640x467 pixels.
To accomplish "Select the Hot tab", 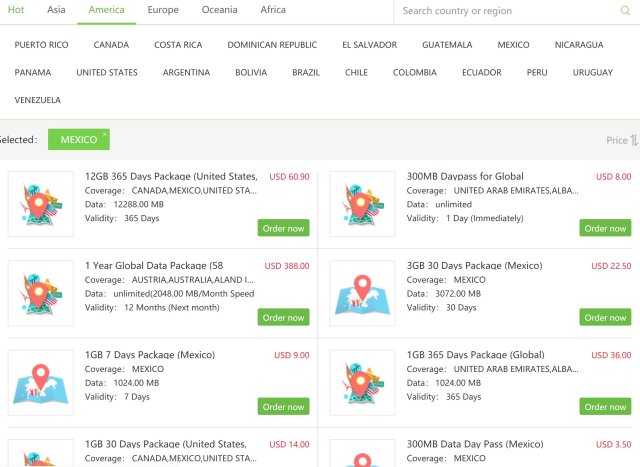I will click(16, 10).
